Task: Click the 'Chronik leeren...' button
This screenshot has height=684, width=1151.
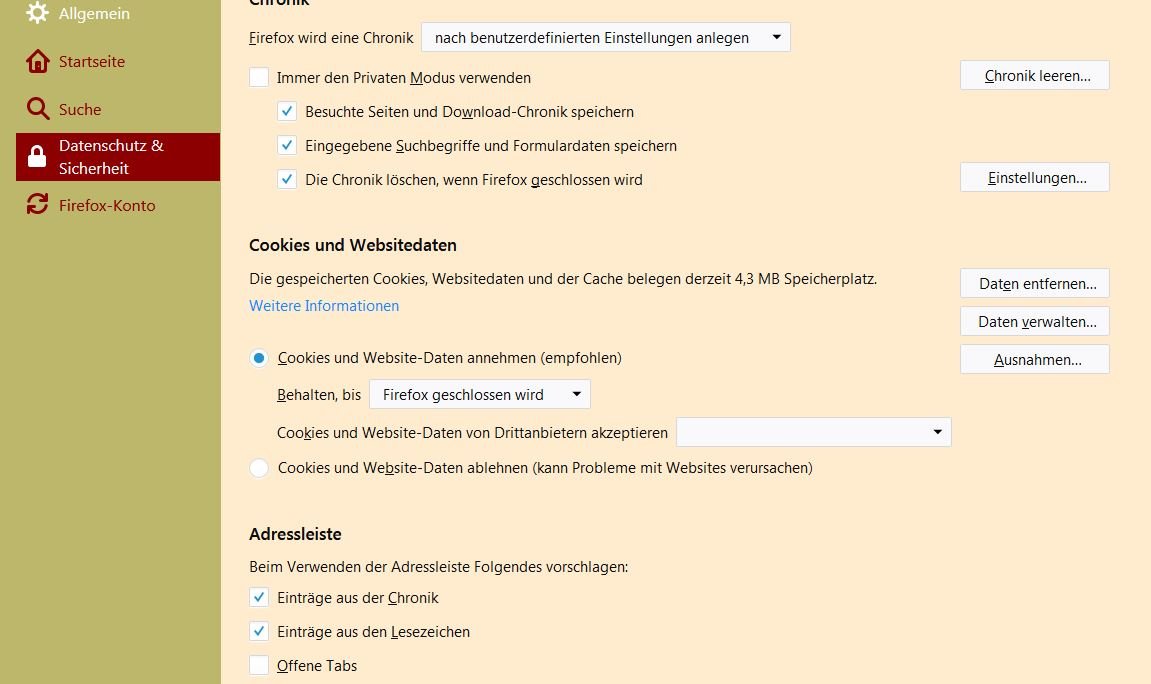Action: tap(1034, 76)
